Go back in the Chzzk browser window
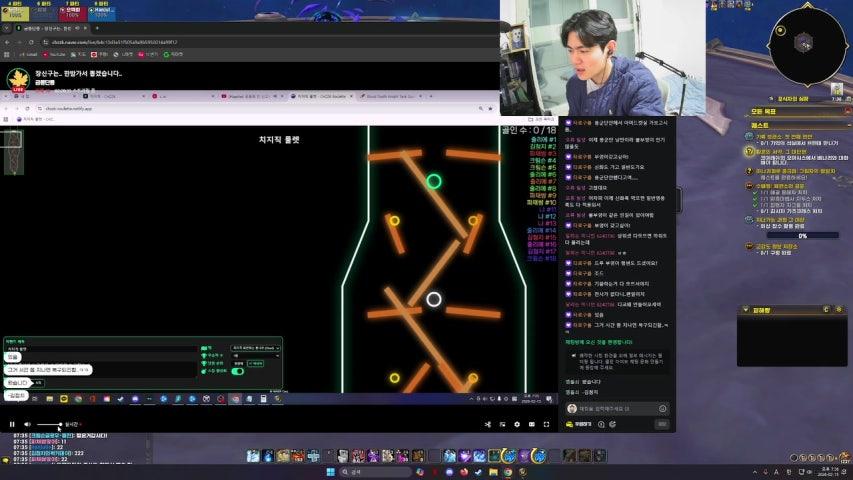This screenshot has width=853, height=480. 7,42
